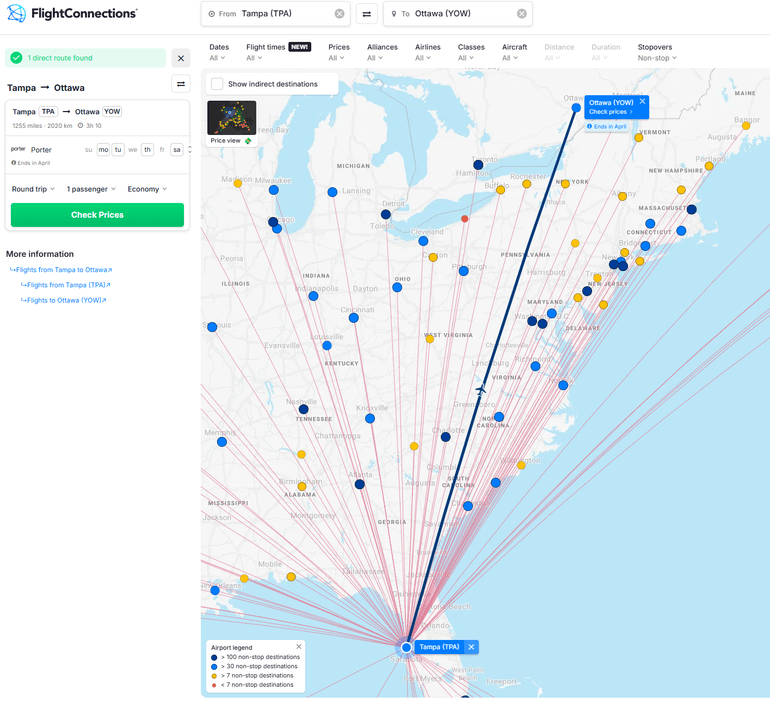Close the Ottawa (YOW) map popup
Viewport: 770px width, 702px height.
tap(642, 102)
